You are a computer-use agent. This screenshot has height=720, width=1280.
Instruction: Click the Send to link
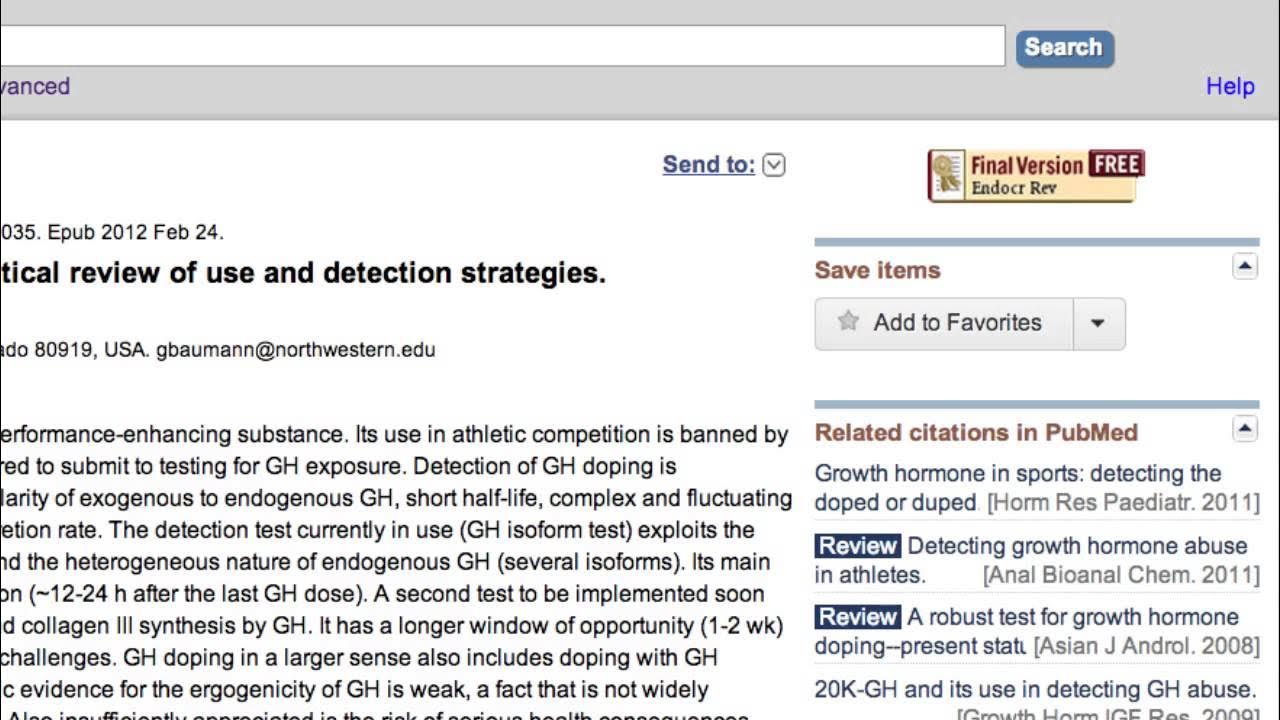point(708,165)
